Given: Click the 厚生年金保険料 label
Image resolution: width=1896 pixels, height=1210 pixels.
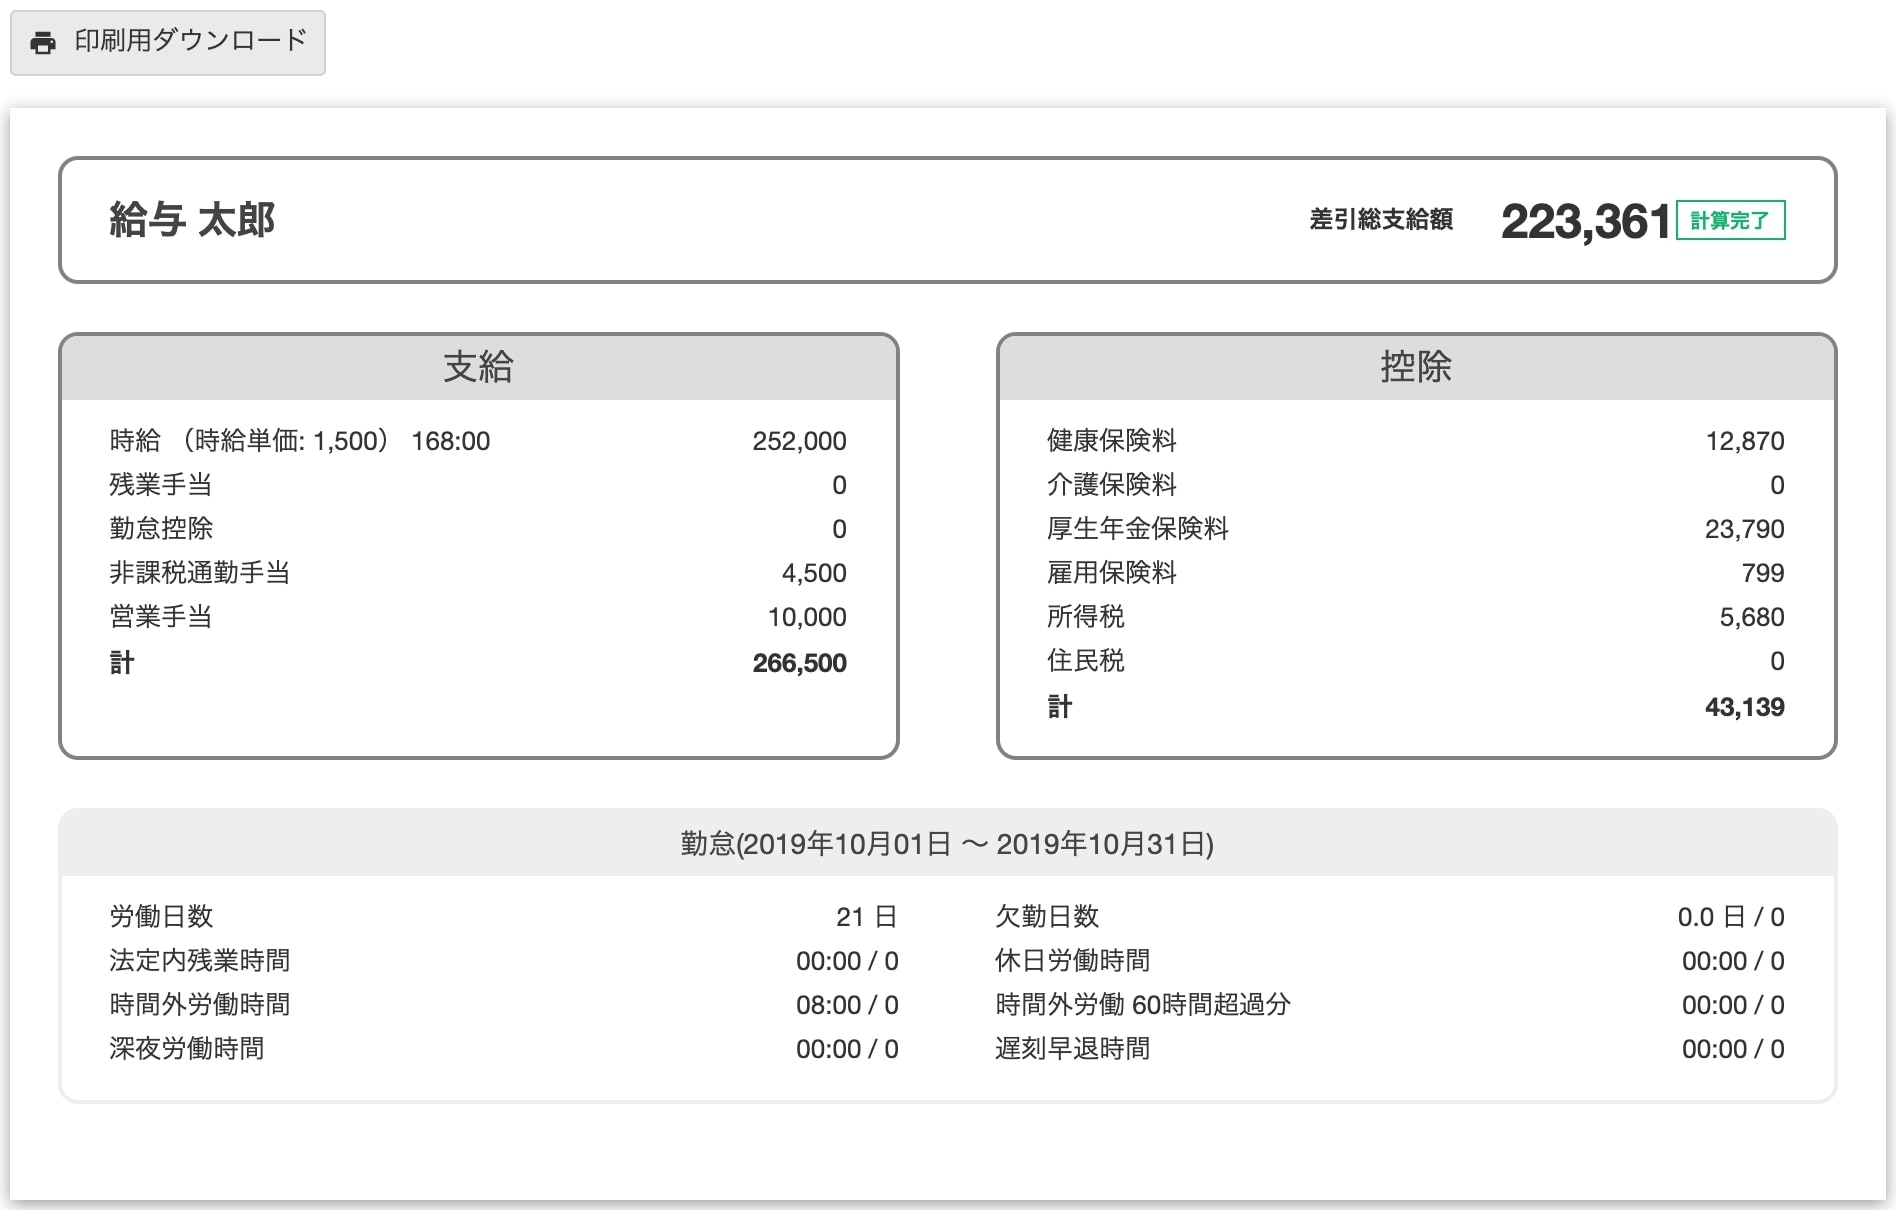Looking at the screenshot, I should [x=1138, y=529].
